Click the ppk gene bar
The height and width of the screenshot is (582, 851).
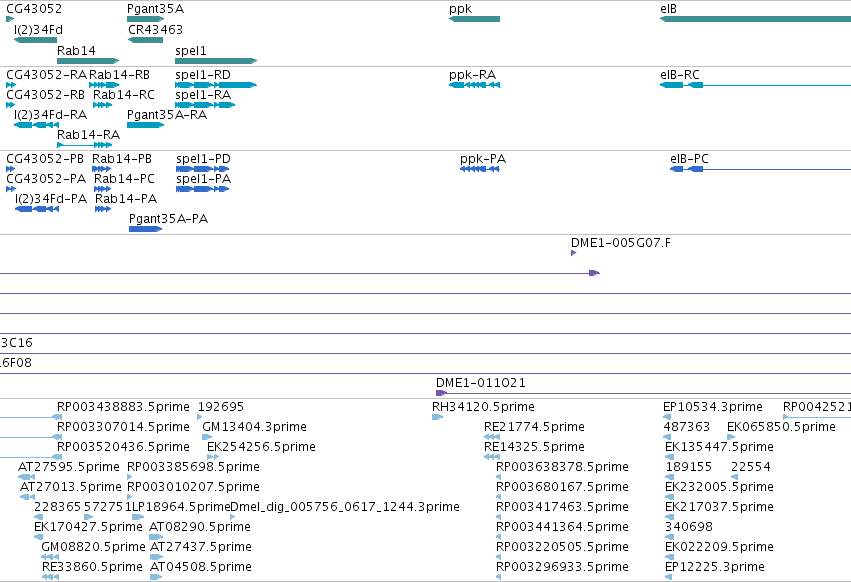(x=474, y=19)
